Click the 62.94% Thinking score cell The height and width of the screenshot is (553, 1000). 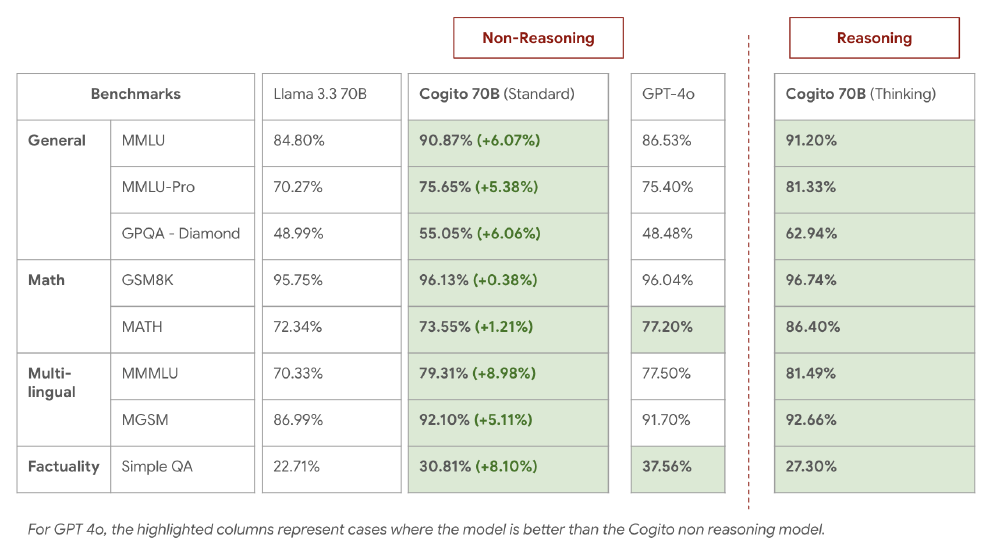click(x=874, y=234)
